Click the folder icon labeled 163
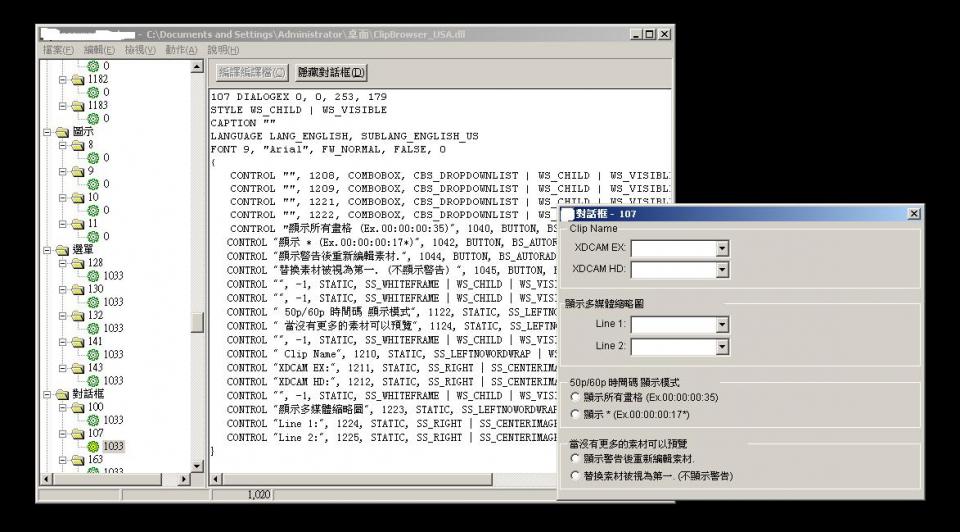Image resolution: width=960 pixels, height=532 pixels. click(78, 460)
